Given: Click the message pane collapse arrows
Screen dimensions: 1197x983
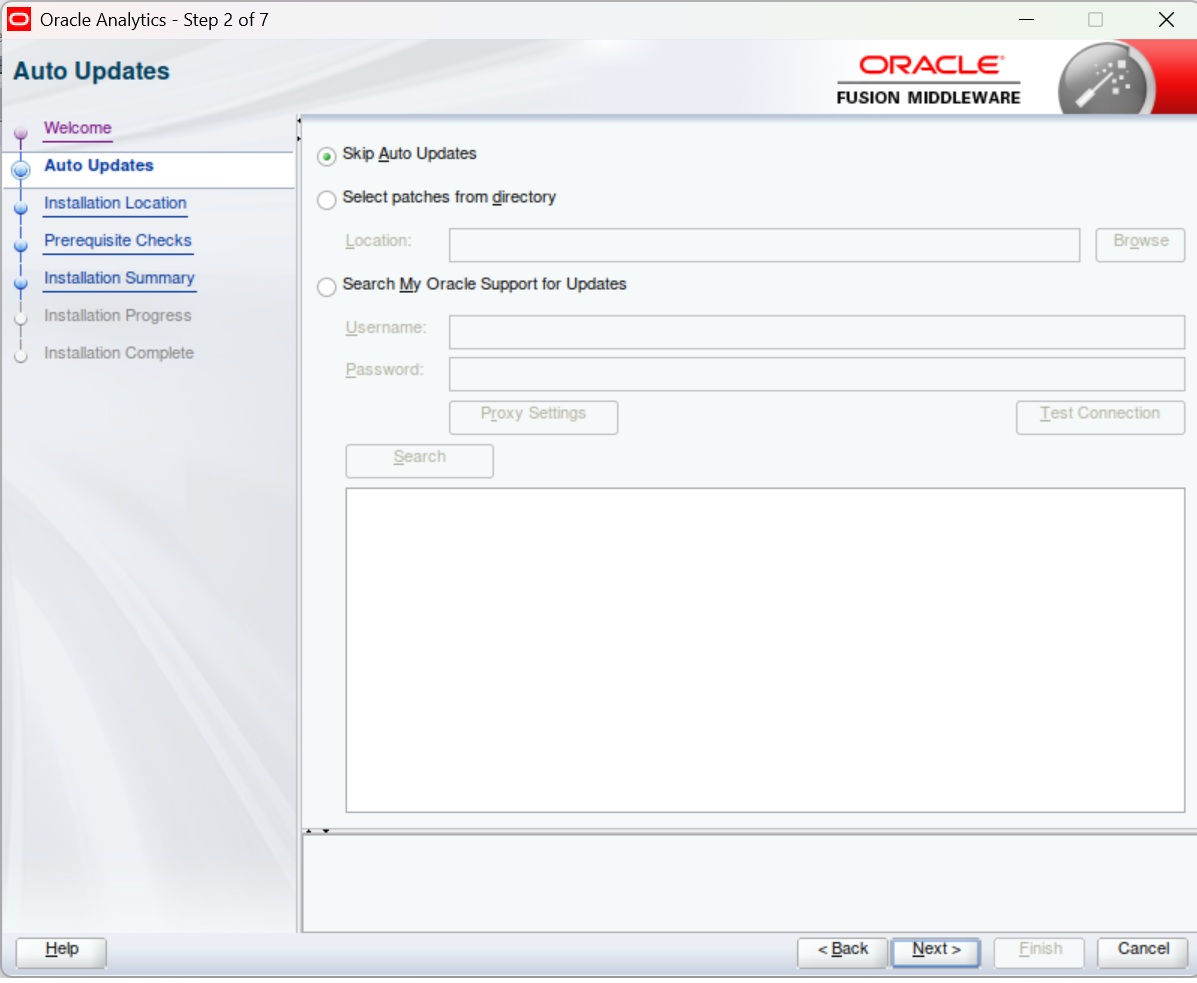Looking at the screenshot, I should (x=317, y=831).
